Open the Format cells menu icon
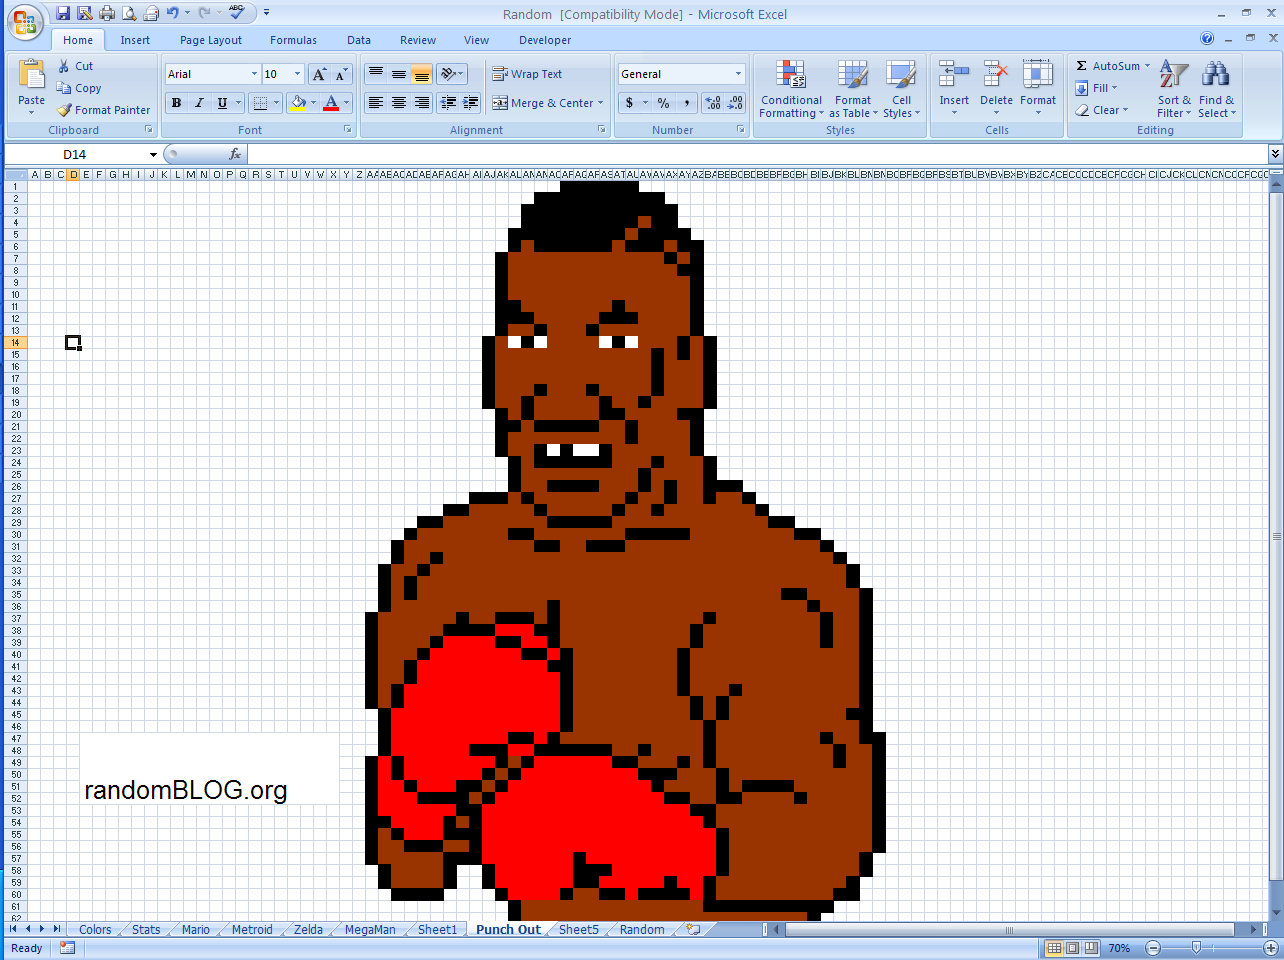This screenshot has width=1284, height=960. pyautogui.click(x=1038, y=75)
